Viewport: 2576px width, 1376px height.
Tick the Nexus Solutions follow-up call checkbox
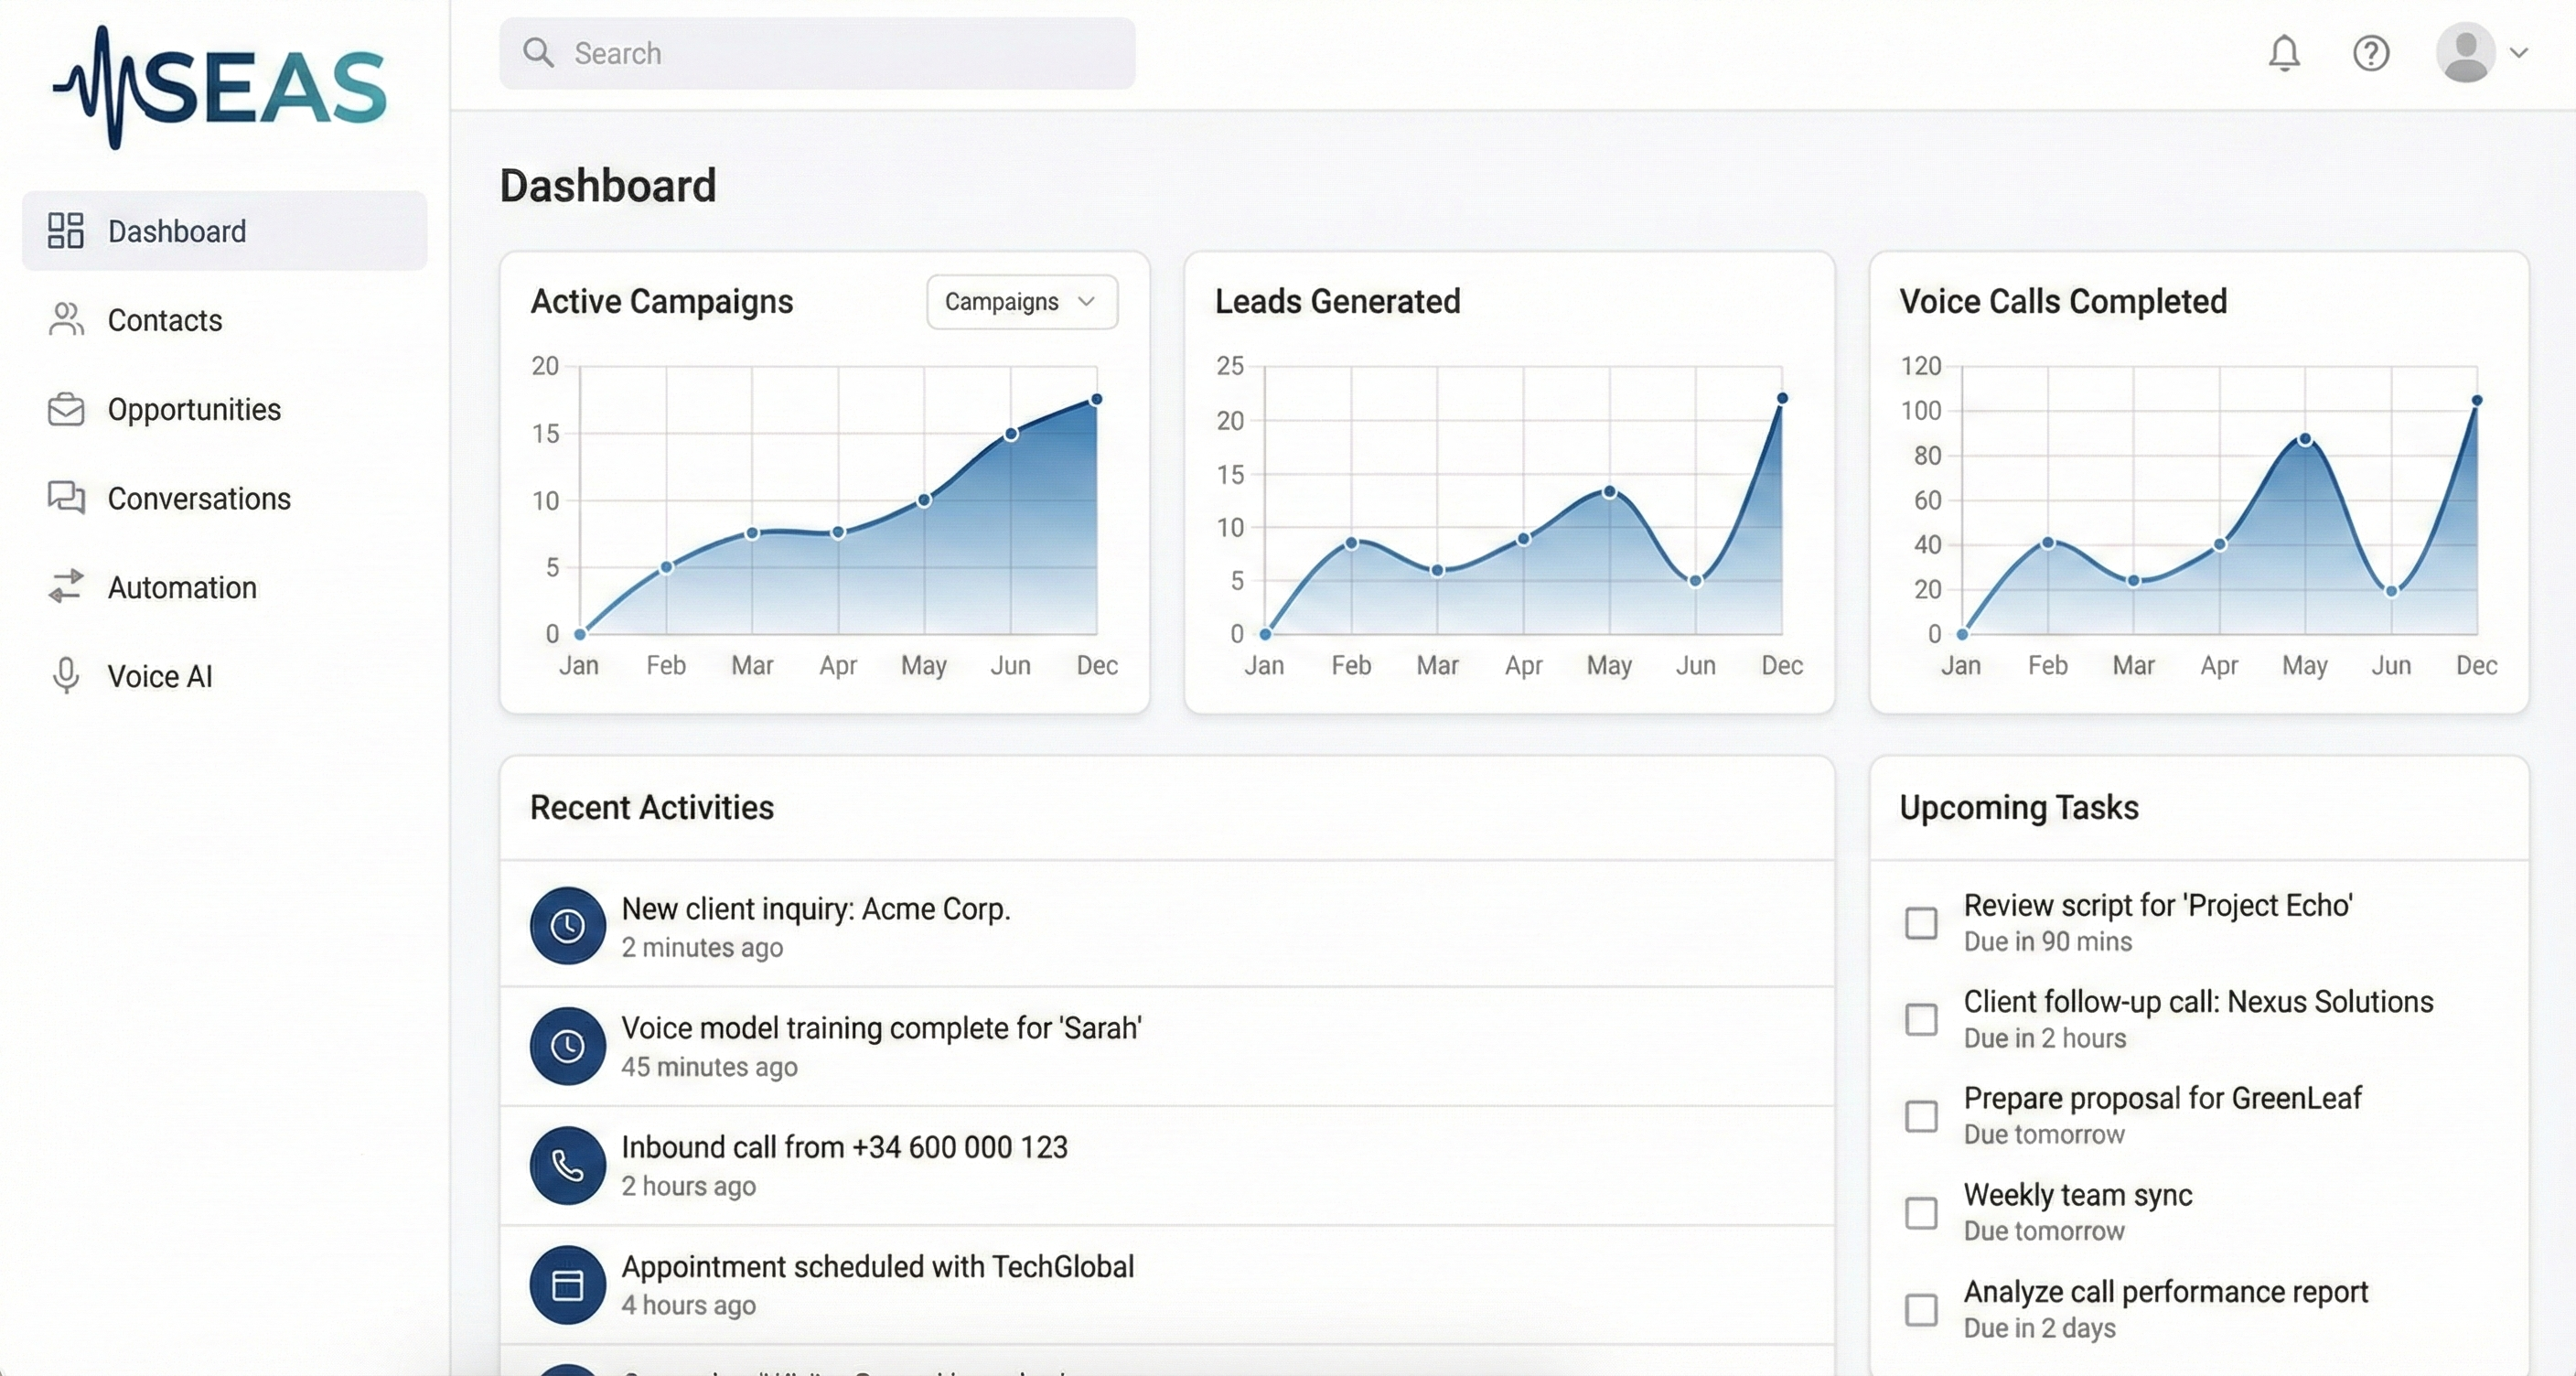tap(1921, 1019)
